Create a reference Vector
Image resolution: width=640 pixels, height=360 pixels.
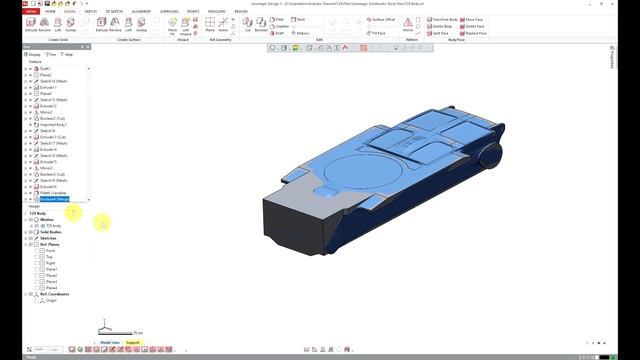(223, 24)
